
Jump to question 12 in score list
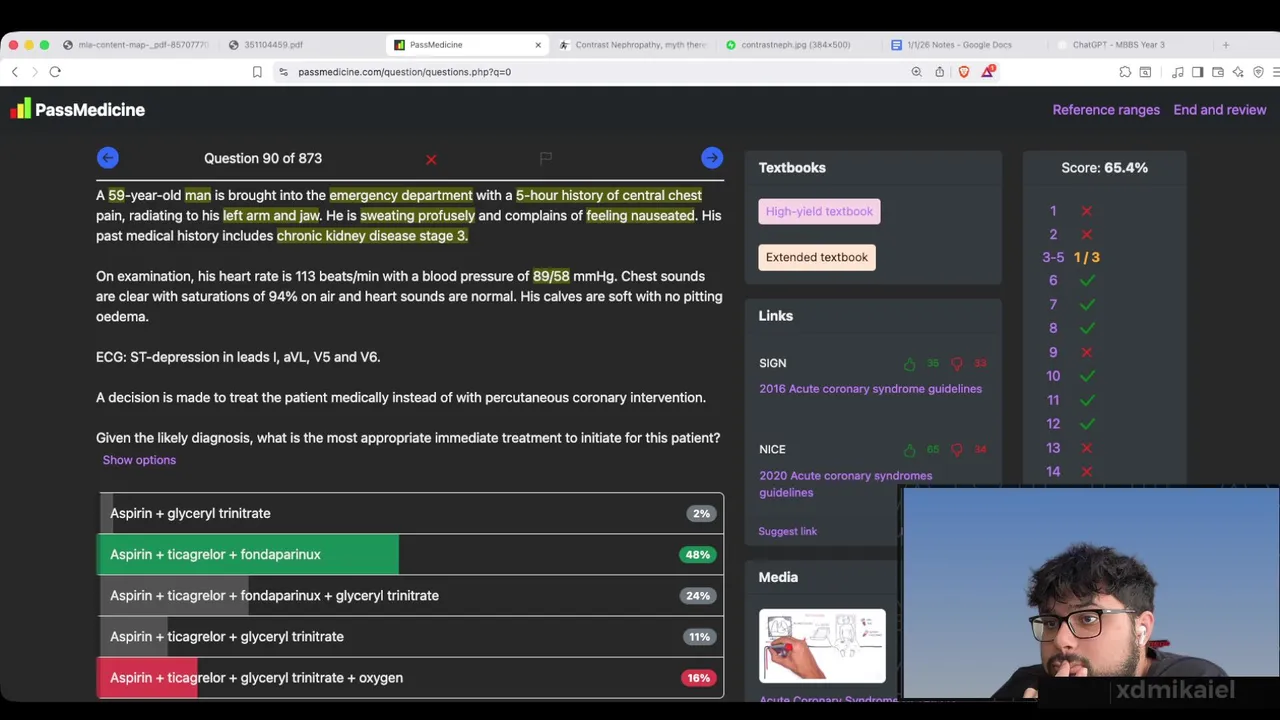pos(1053,424)
